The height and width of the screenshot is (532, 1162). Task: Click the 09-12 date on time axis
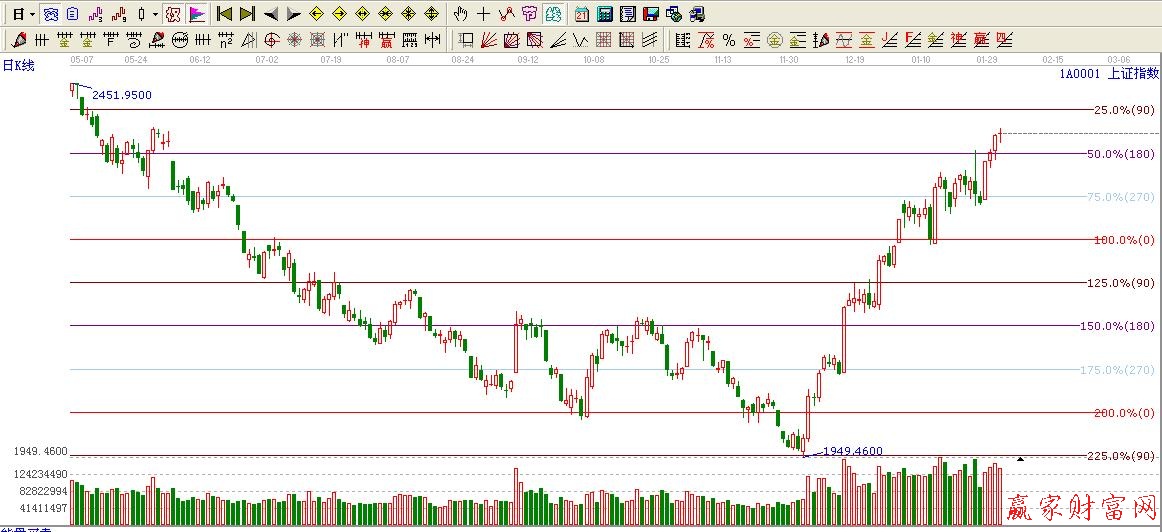[528, 60]
